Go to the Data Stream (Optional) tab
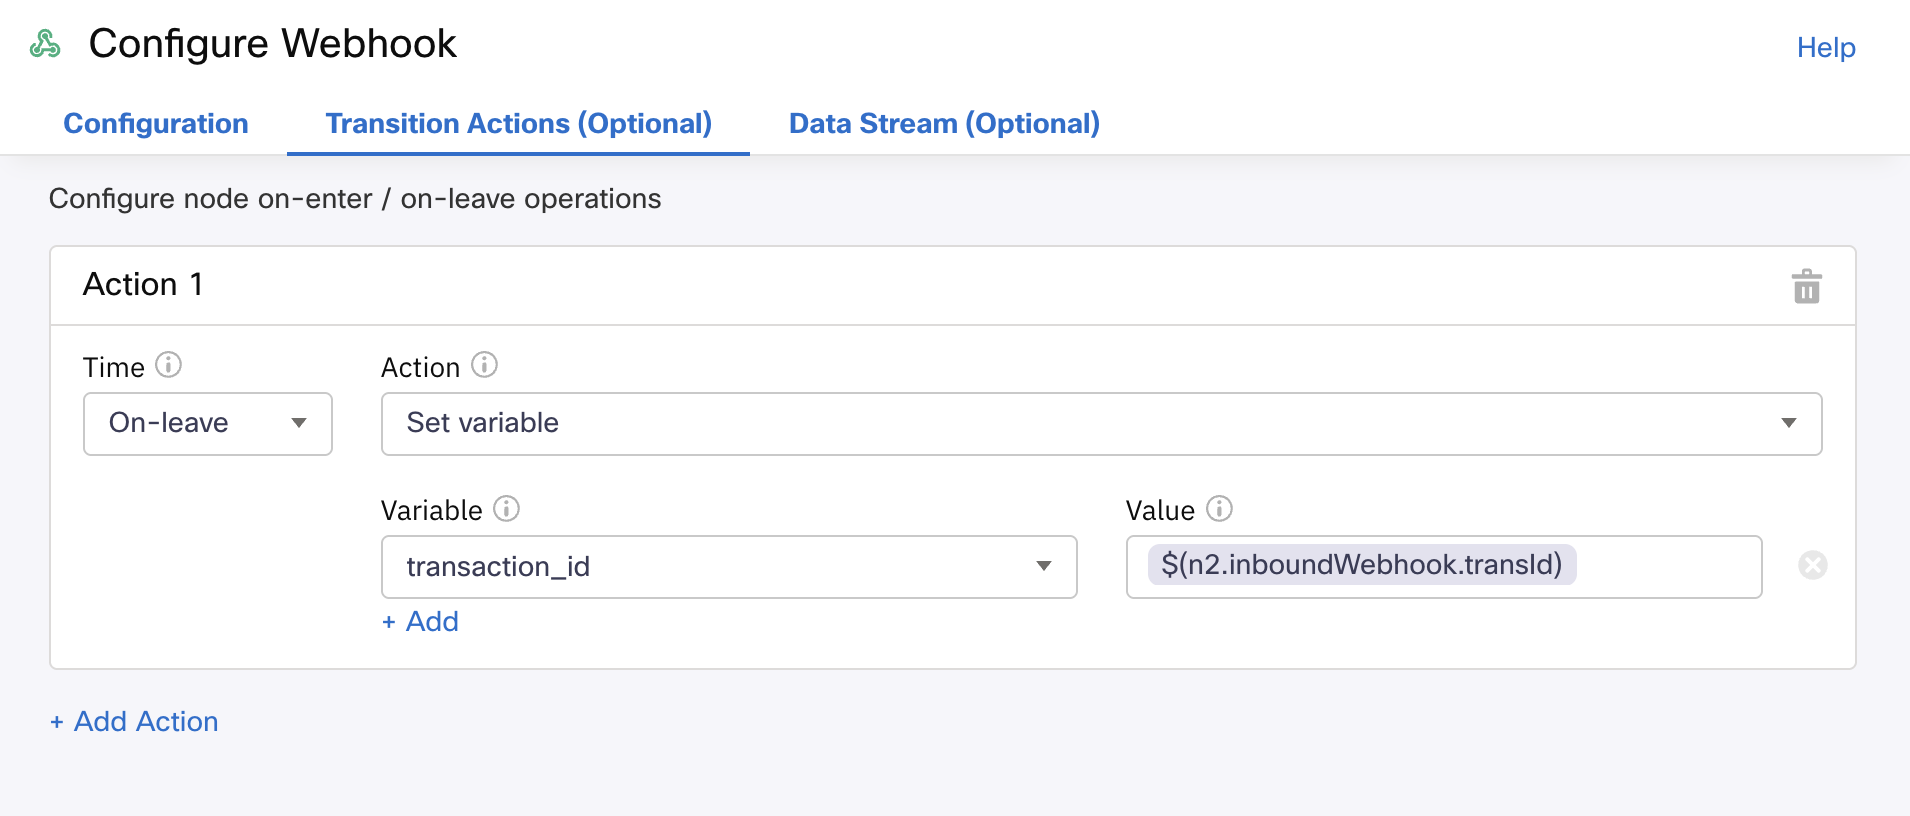This screenshot has height=816, width=1910. 944,124
